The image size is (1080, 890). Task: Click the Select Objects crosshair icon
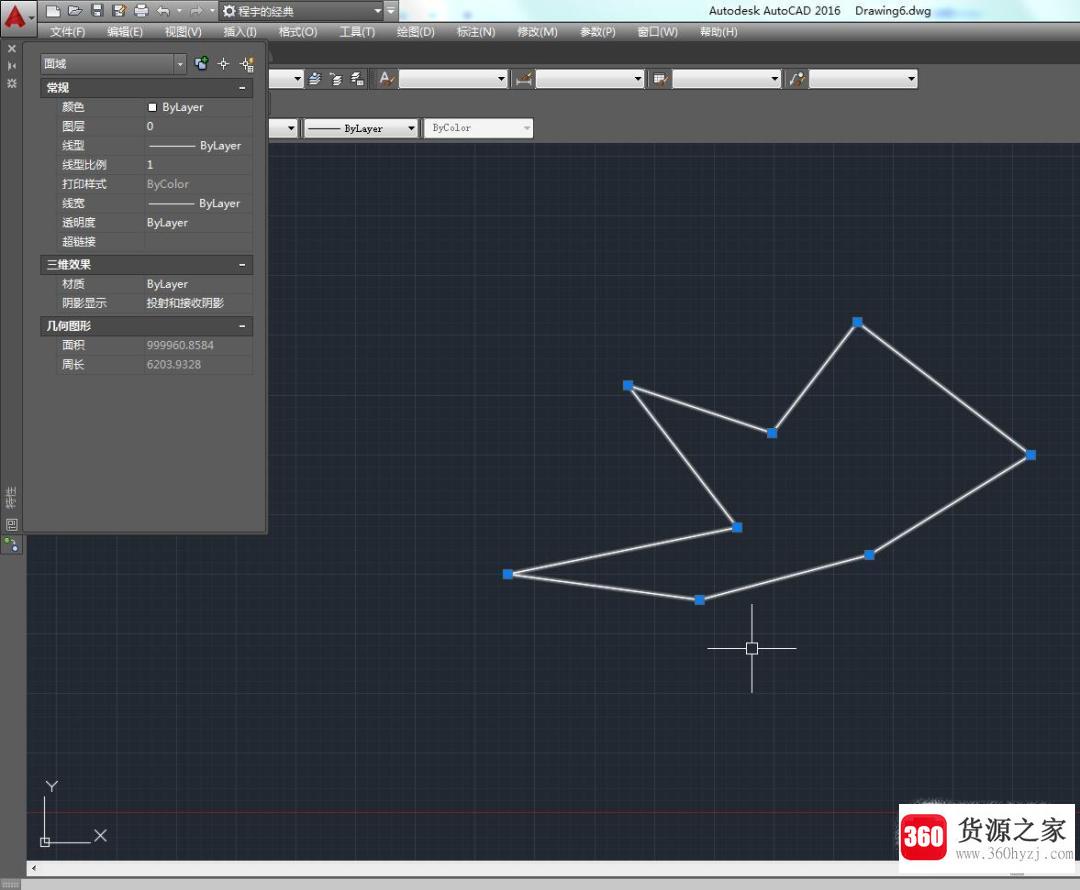(223, 64)
